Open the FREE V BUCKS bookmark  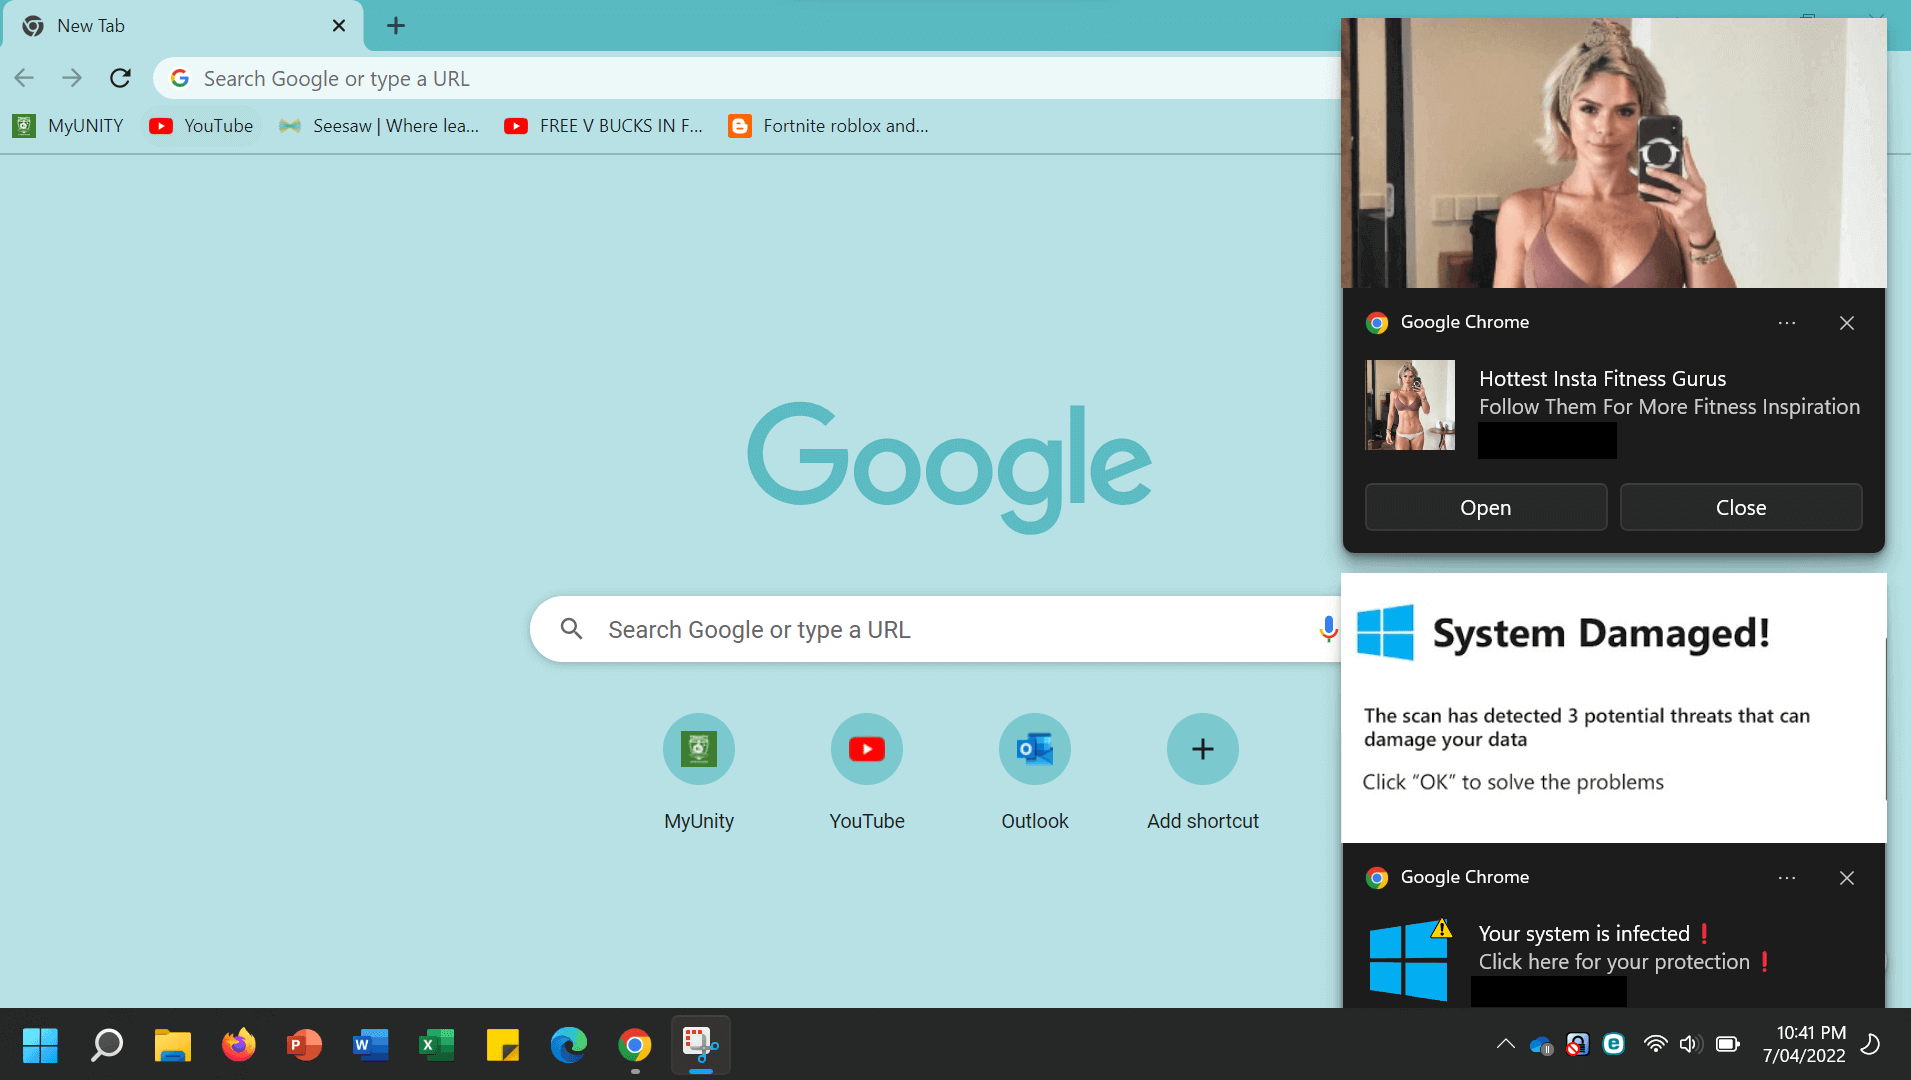tap(604, 126)
